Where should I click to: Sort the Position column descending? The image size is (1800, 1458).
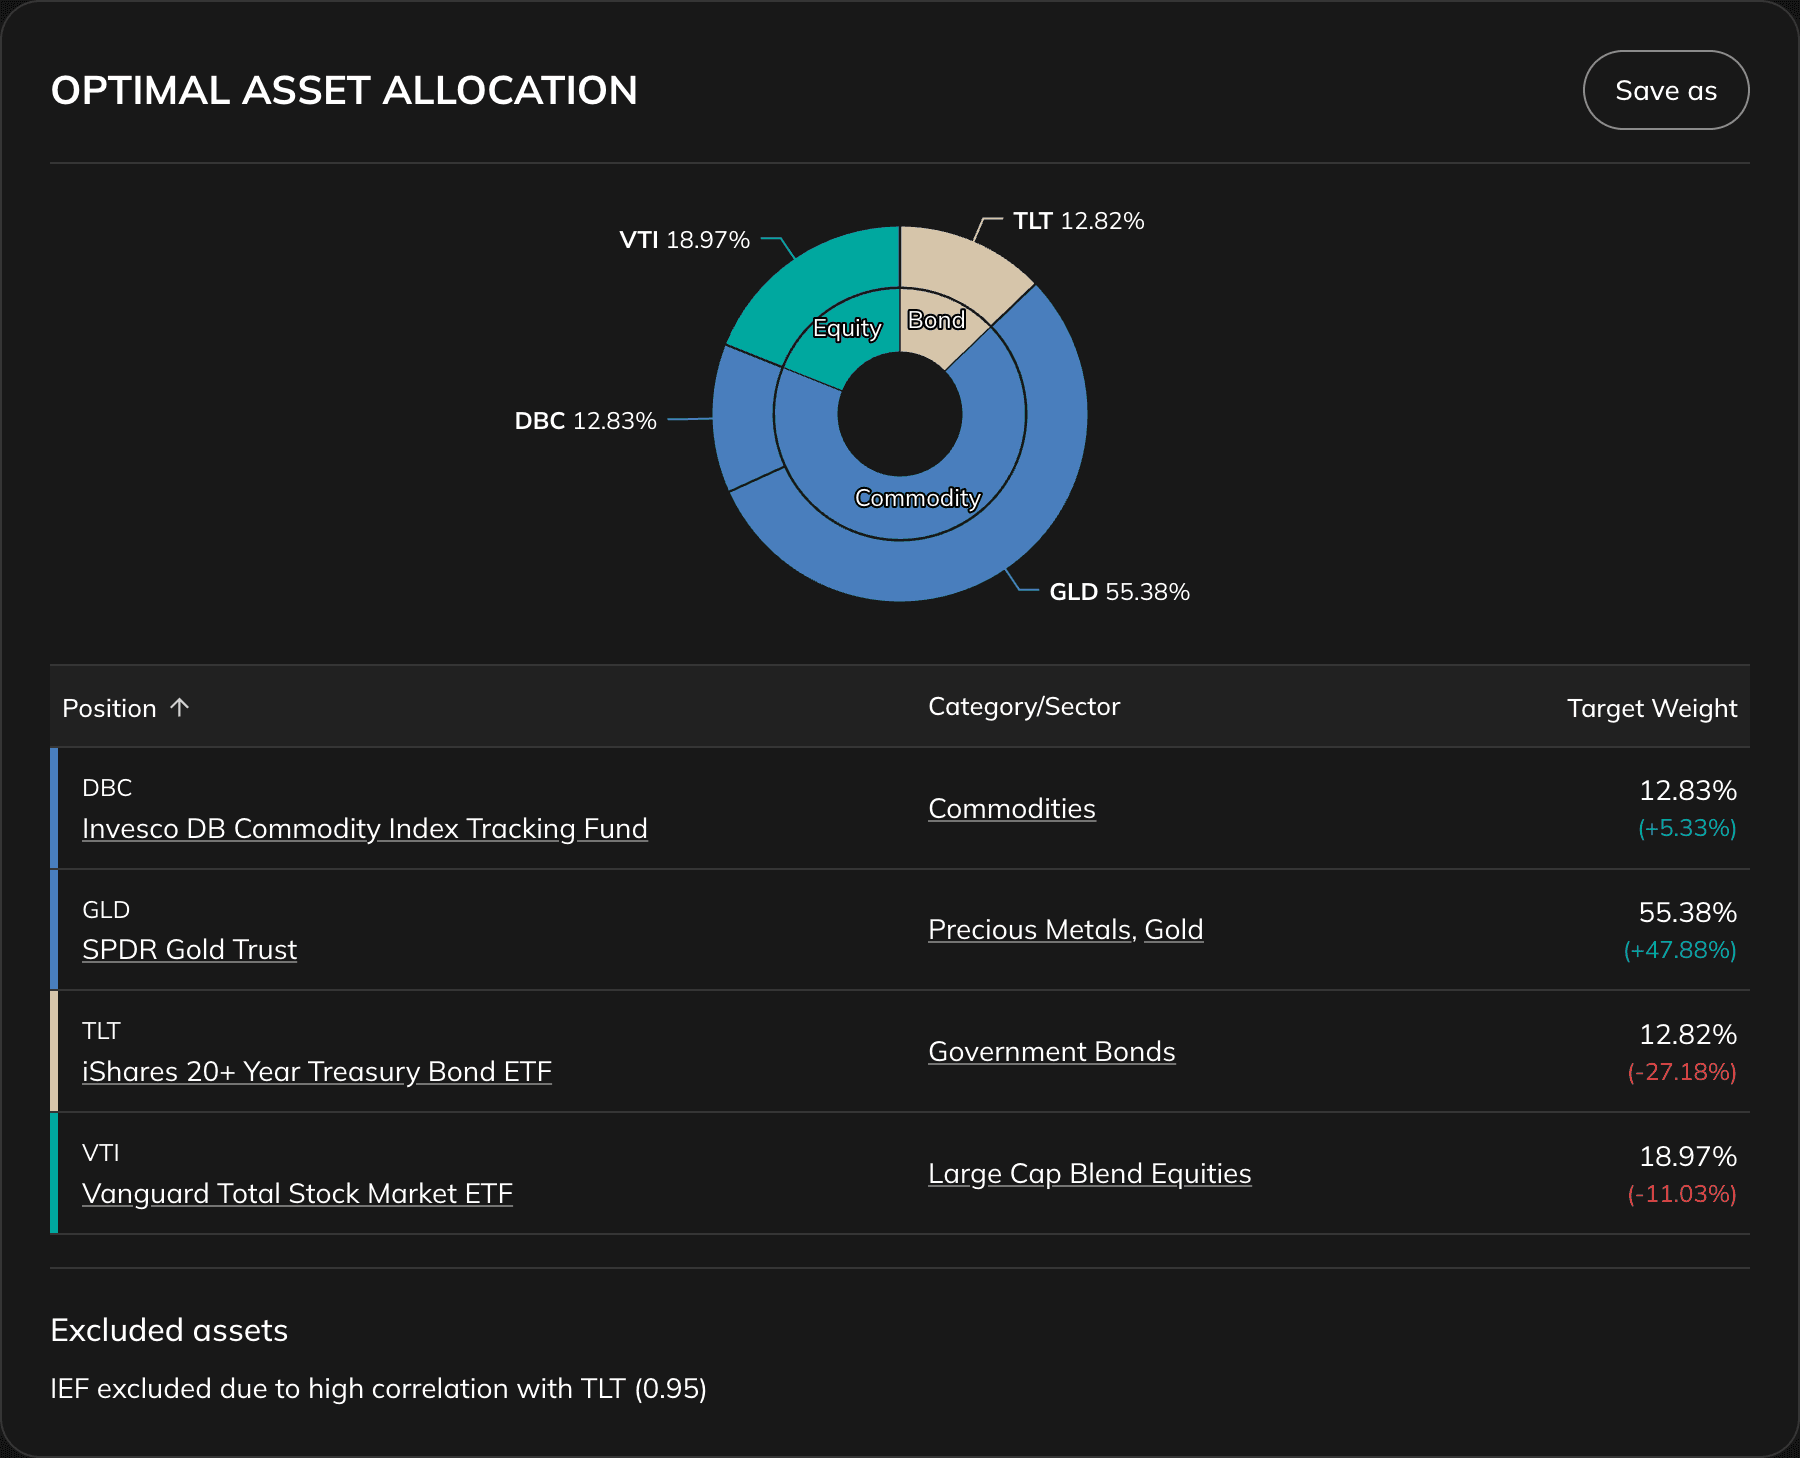125,707
